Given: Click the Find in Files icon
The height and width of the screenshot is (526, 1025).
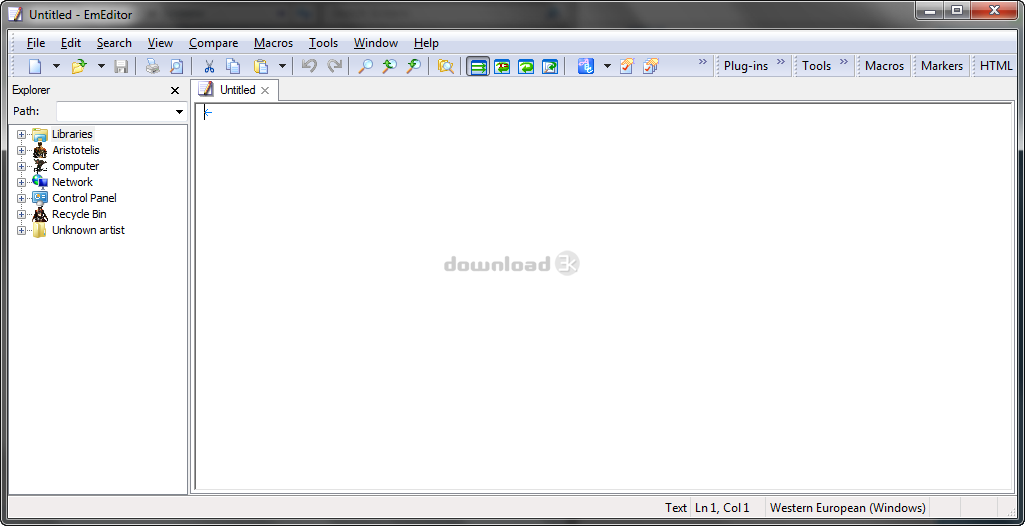Looking at the screenshot, I should pyautogui.click(x=446, y=66).
